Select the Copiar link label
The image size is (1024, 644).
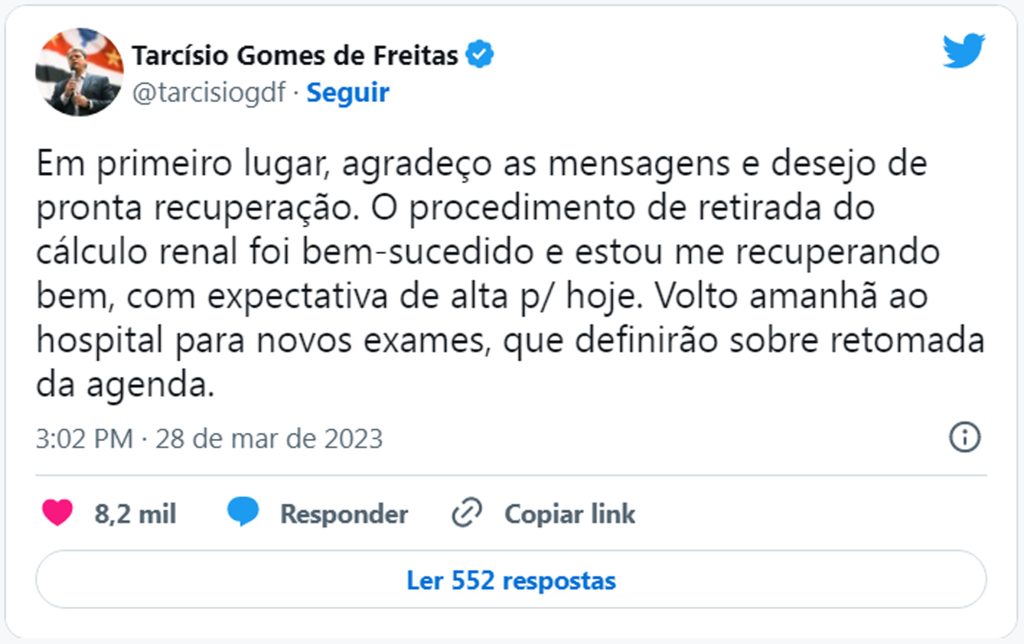569,514
